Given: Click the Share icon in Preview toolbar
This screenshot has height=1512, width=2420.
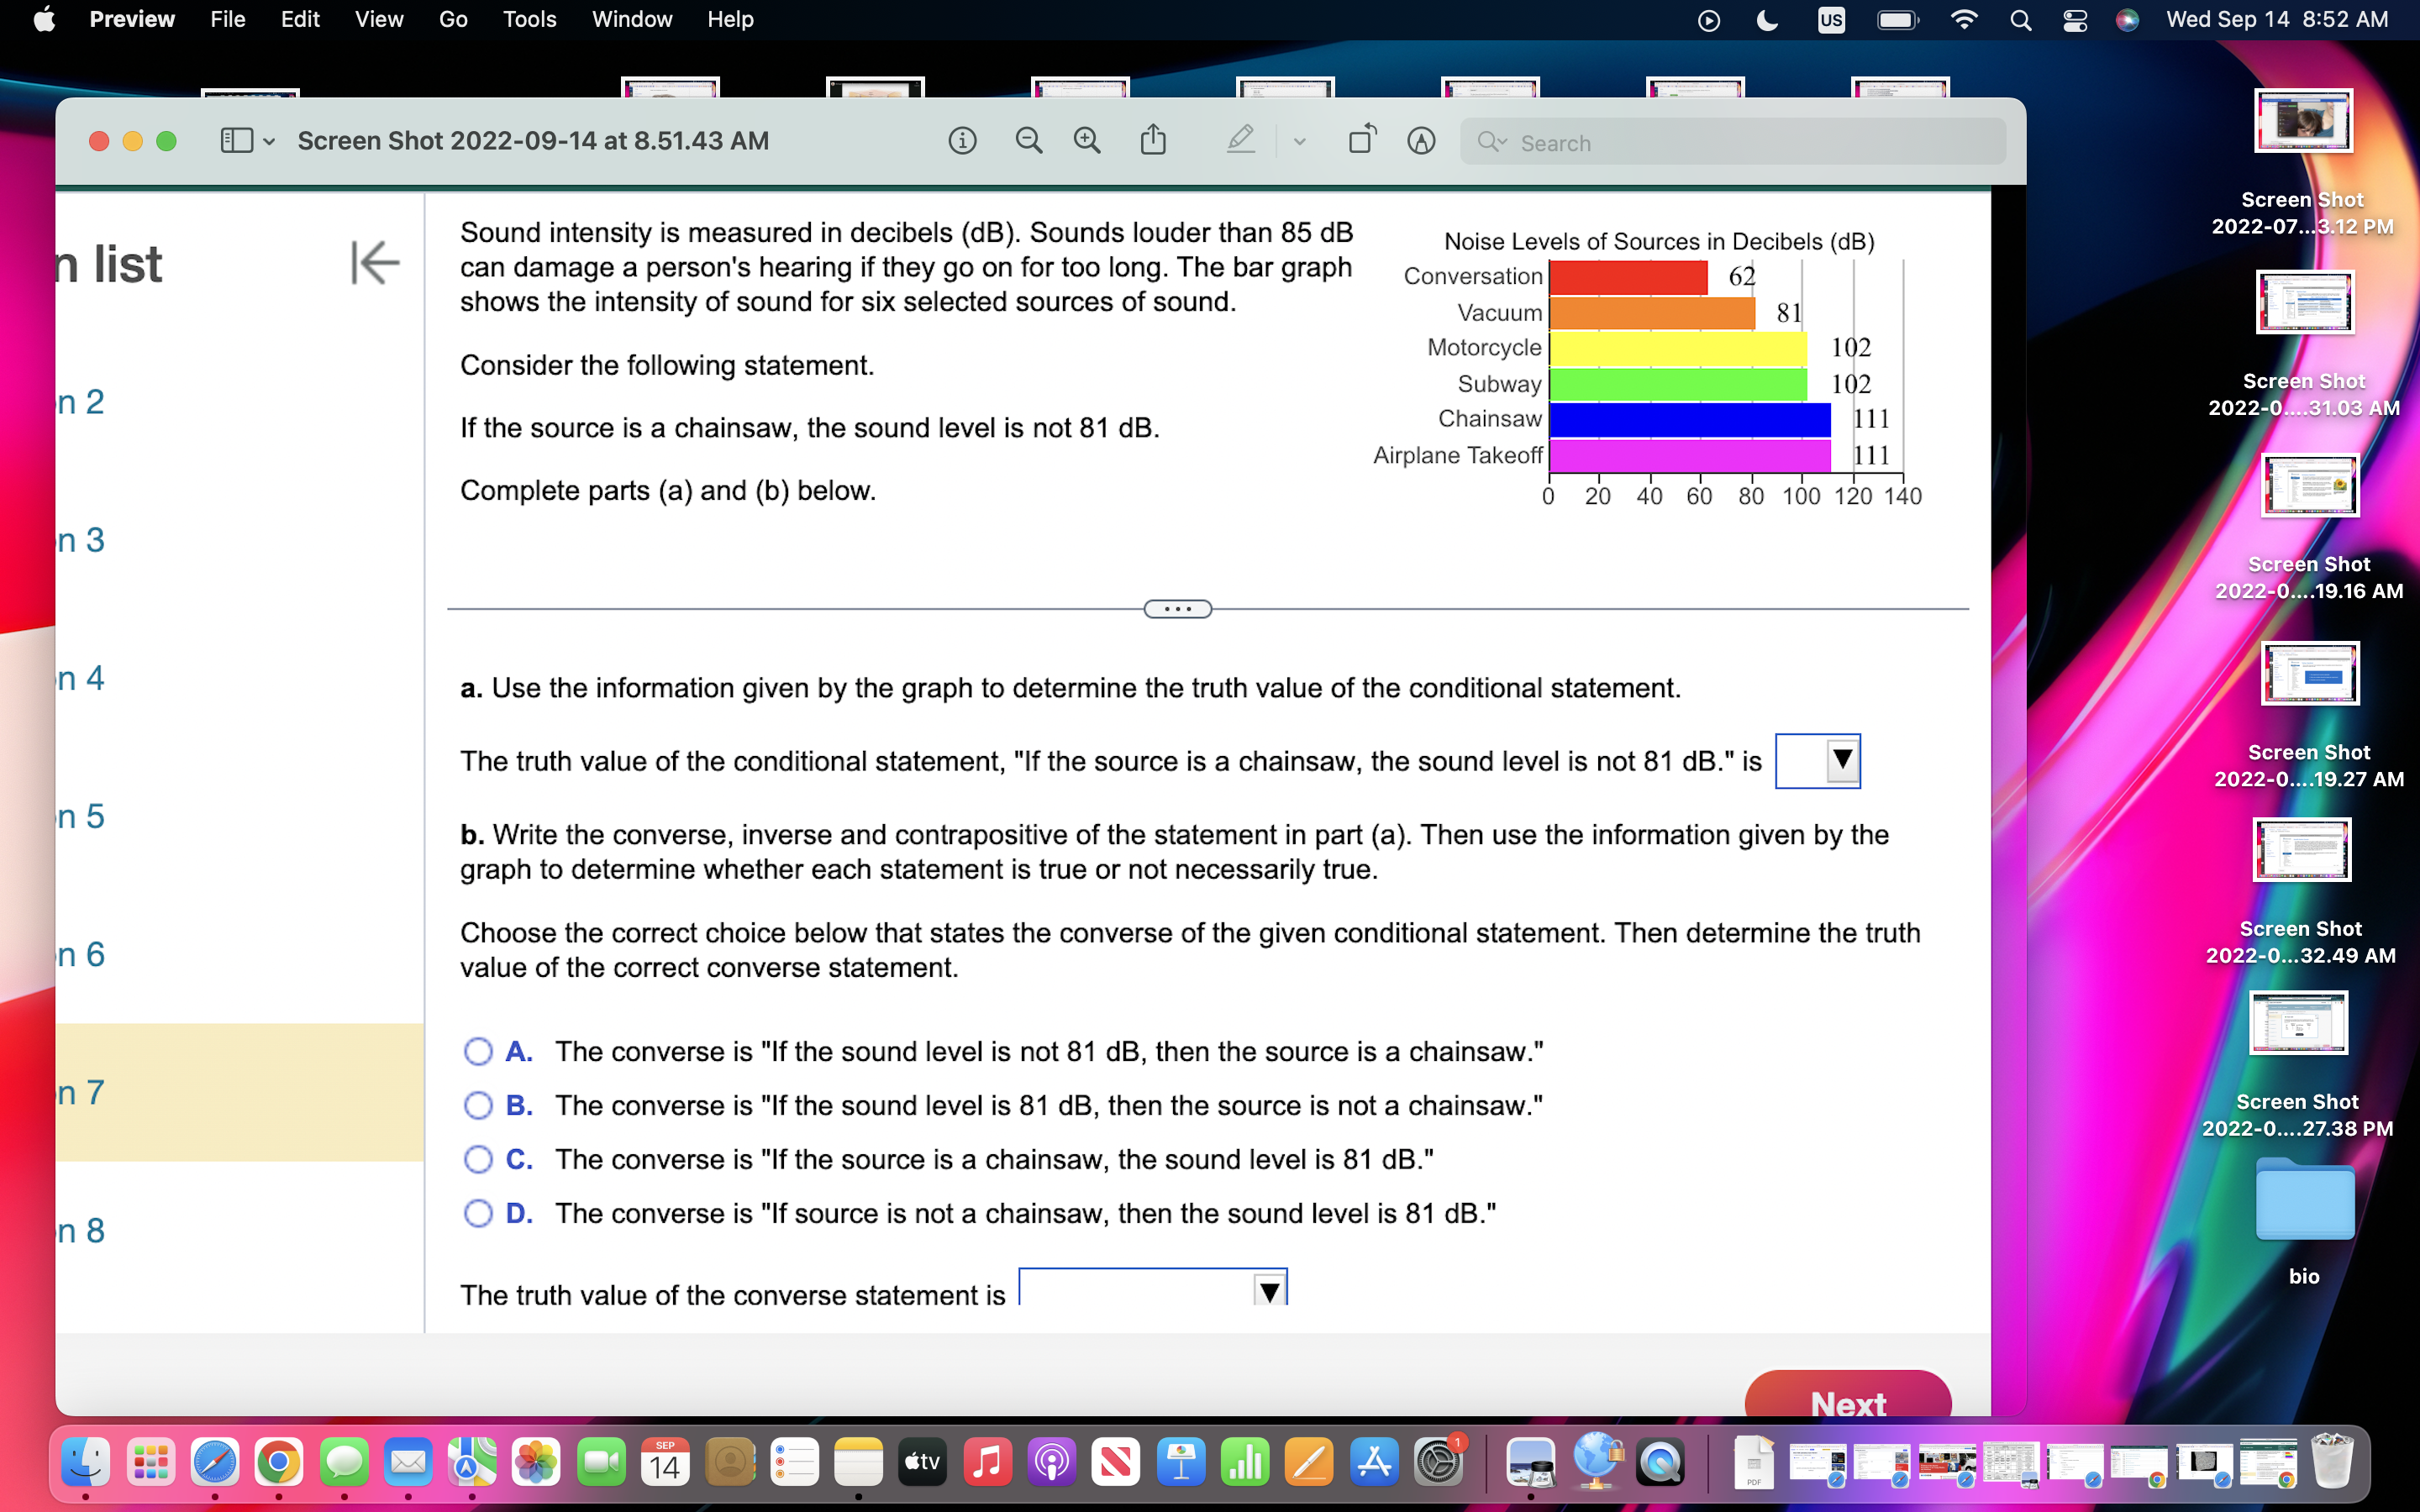Looking at the screenshot, I should click(x=1153, y=140).
